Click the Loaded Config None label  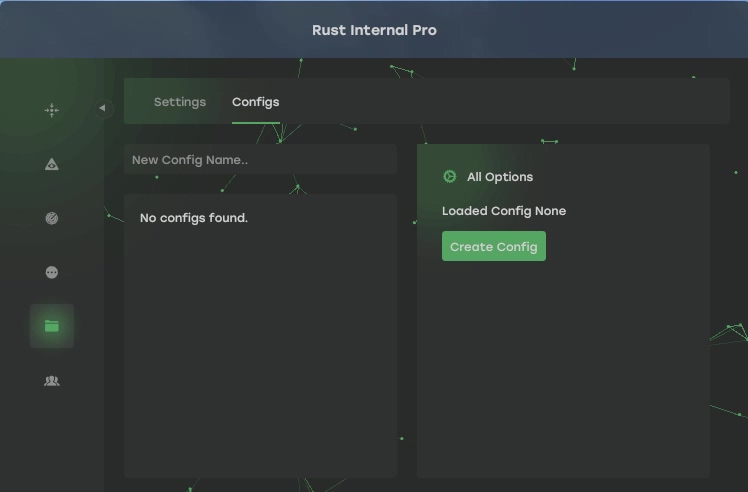point(504,211)
